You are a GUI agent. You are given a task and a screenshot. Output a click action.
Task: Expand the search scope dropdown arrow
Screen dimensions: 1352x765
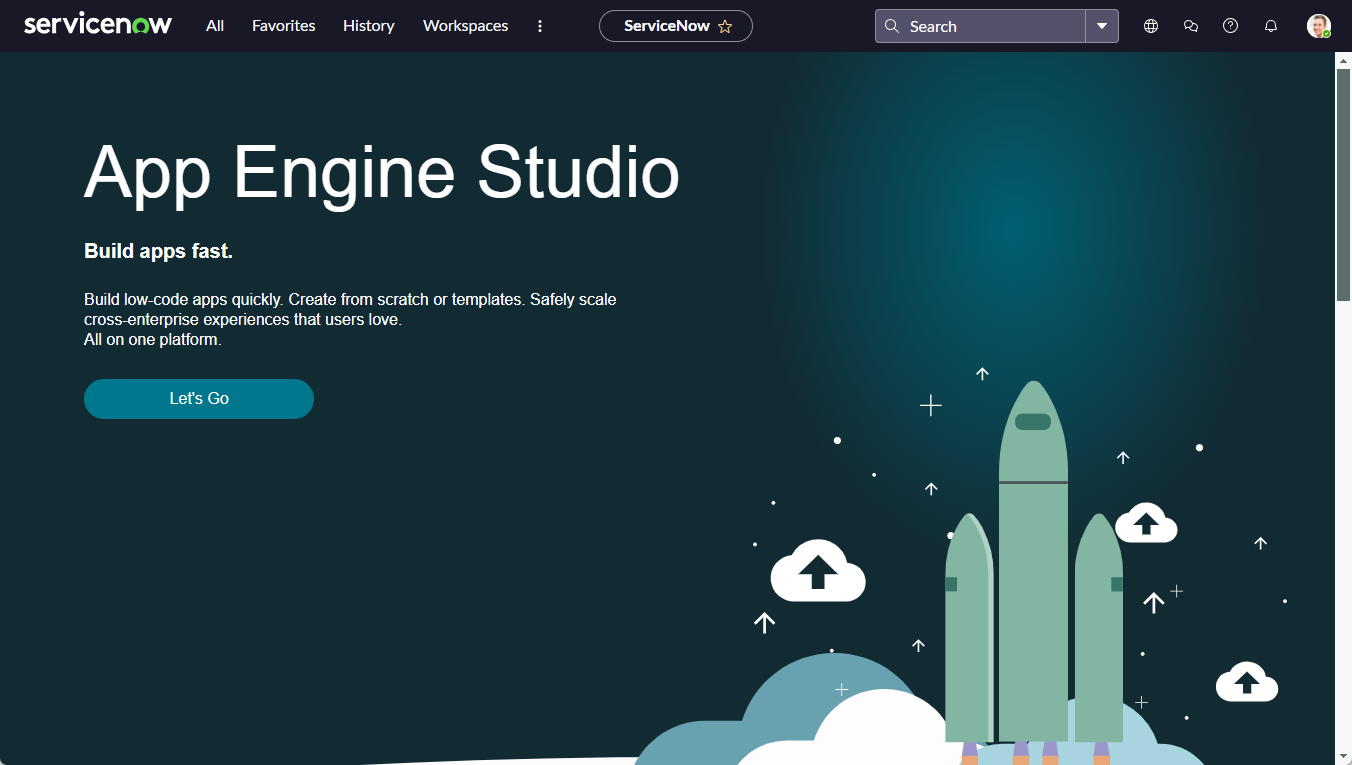click(1102, 26)
